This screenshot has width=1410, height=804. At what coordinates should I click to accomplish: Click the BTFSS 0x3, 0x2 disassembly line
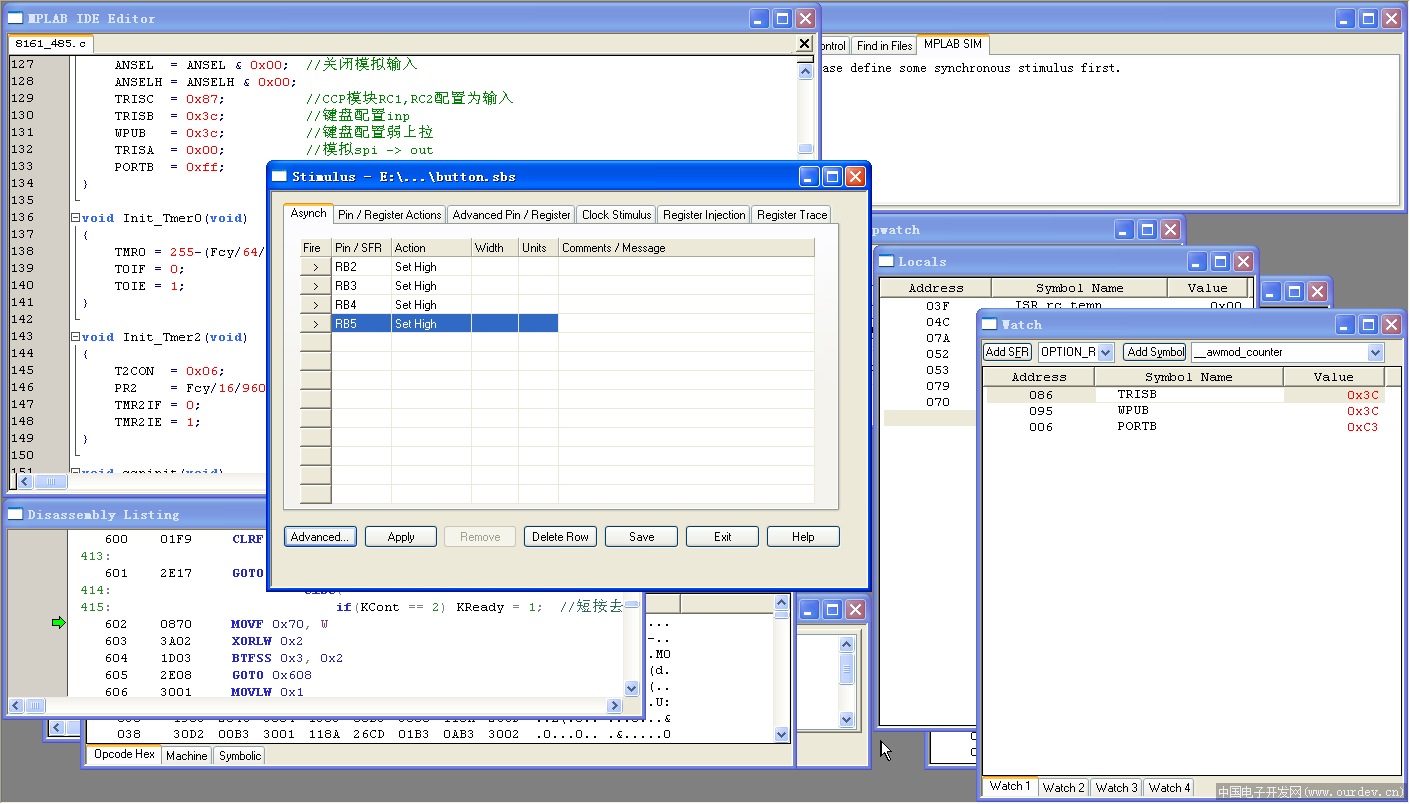[287, 658]
